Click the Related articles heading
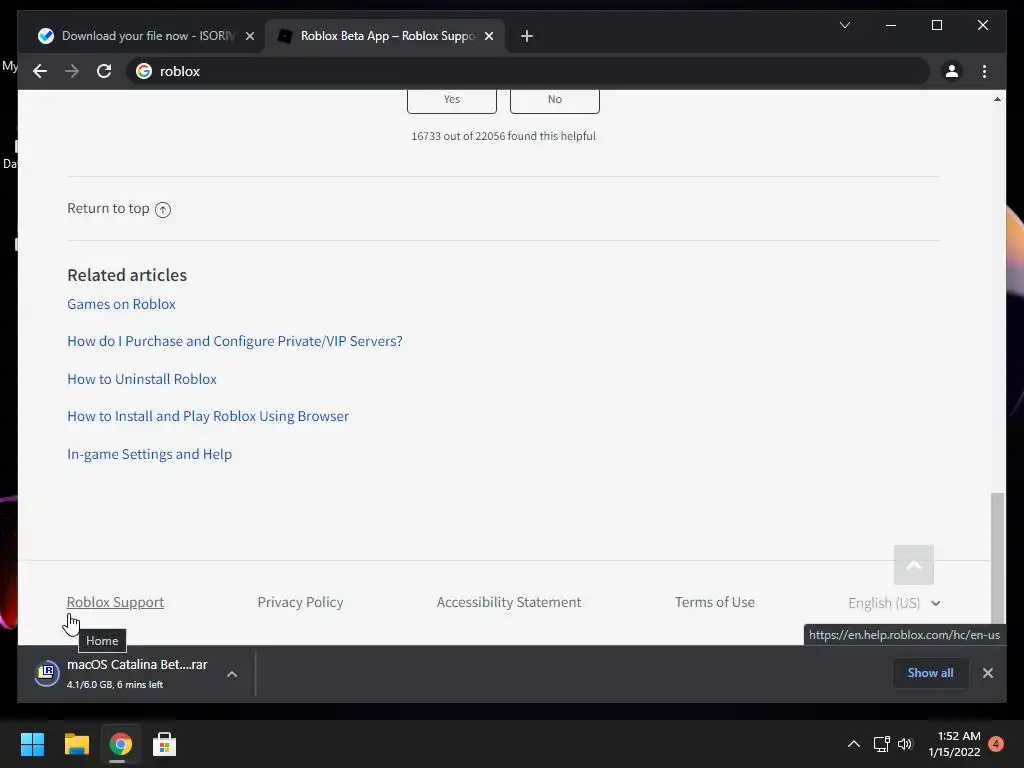Viewport: 1024px width, 768px height. [127, 275]
